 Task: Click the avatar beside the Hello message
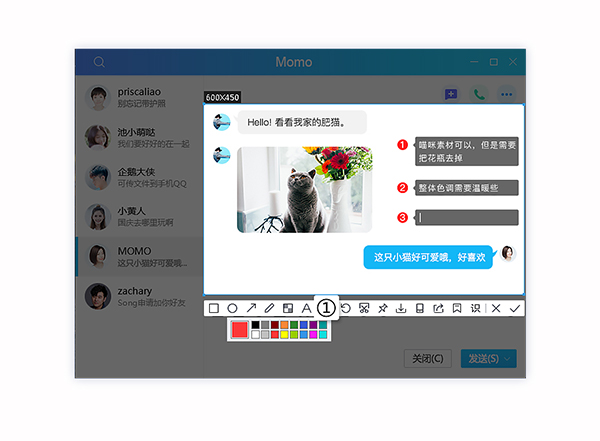pyautogui.click(x=222, y=122)
